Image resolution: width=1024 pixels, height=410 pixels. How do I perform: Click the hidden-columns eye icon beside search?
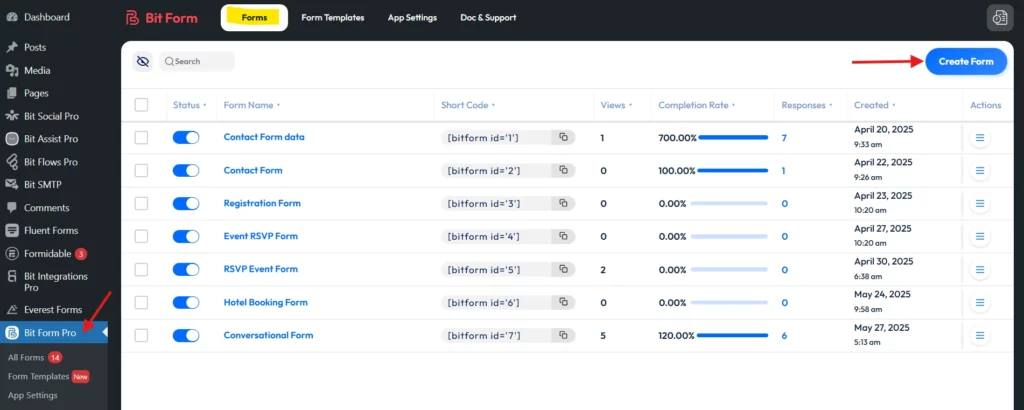tap(143, 62)
